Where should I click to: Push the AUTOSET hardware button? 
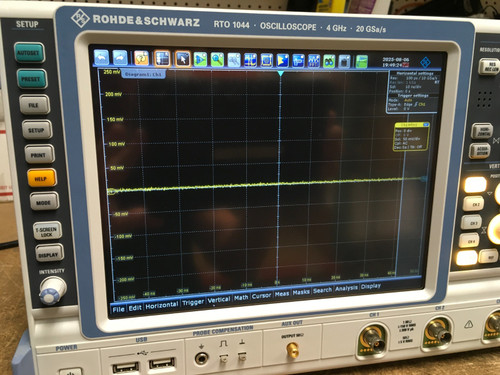(29, 53)
